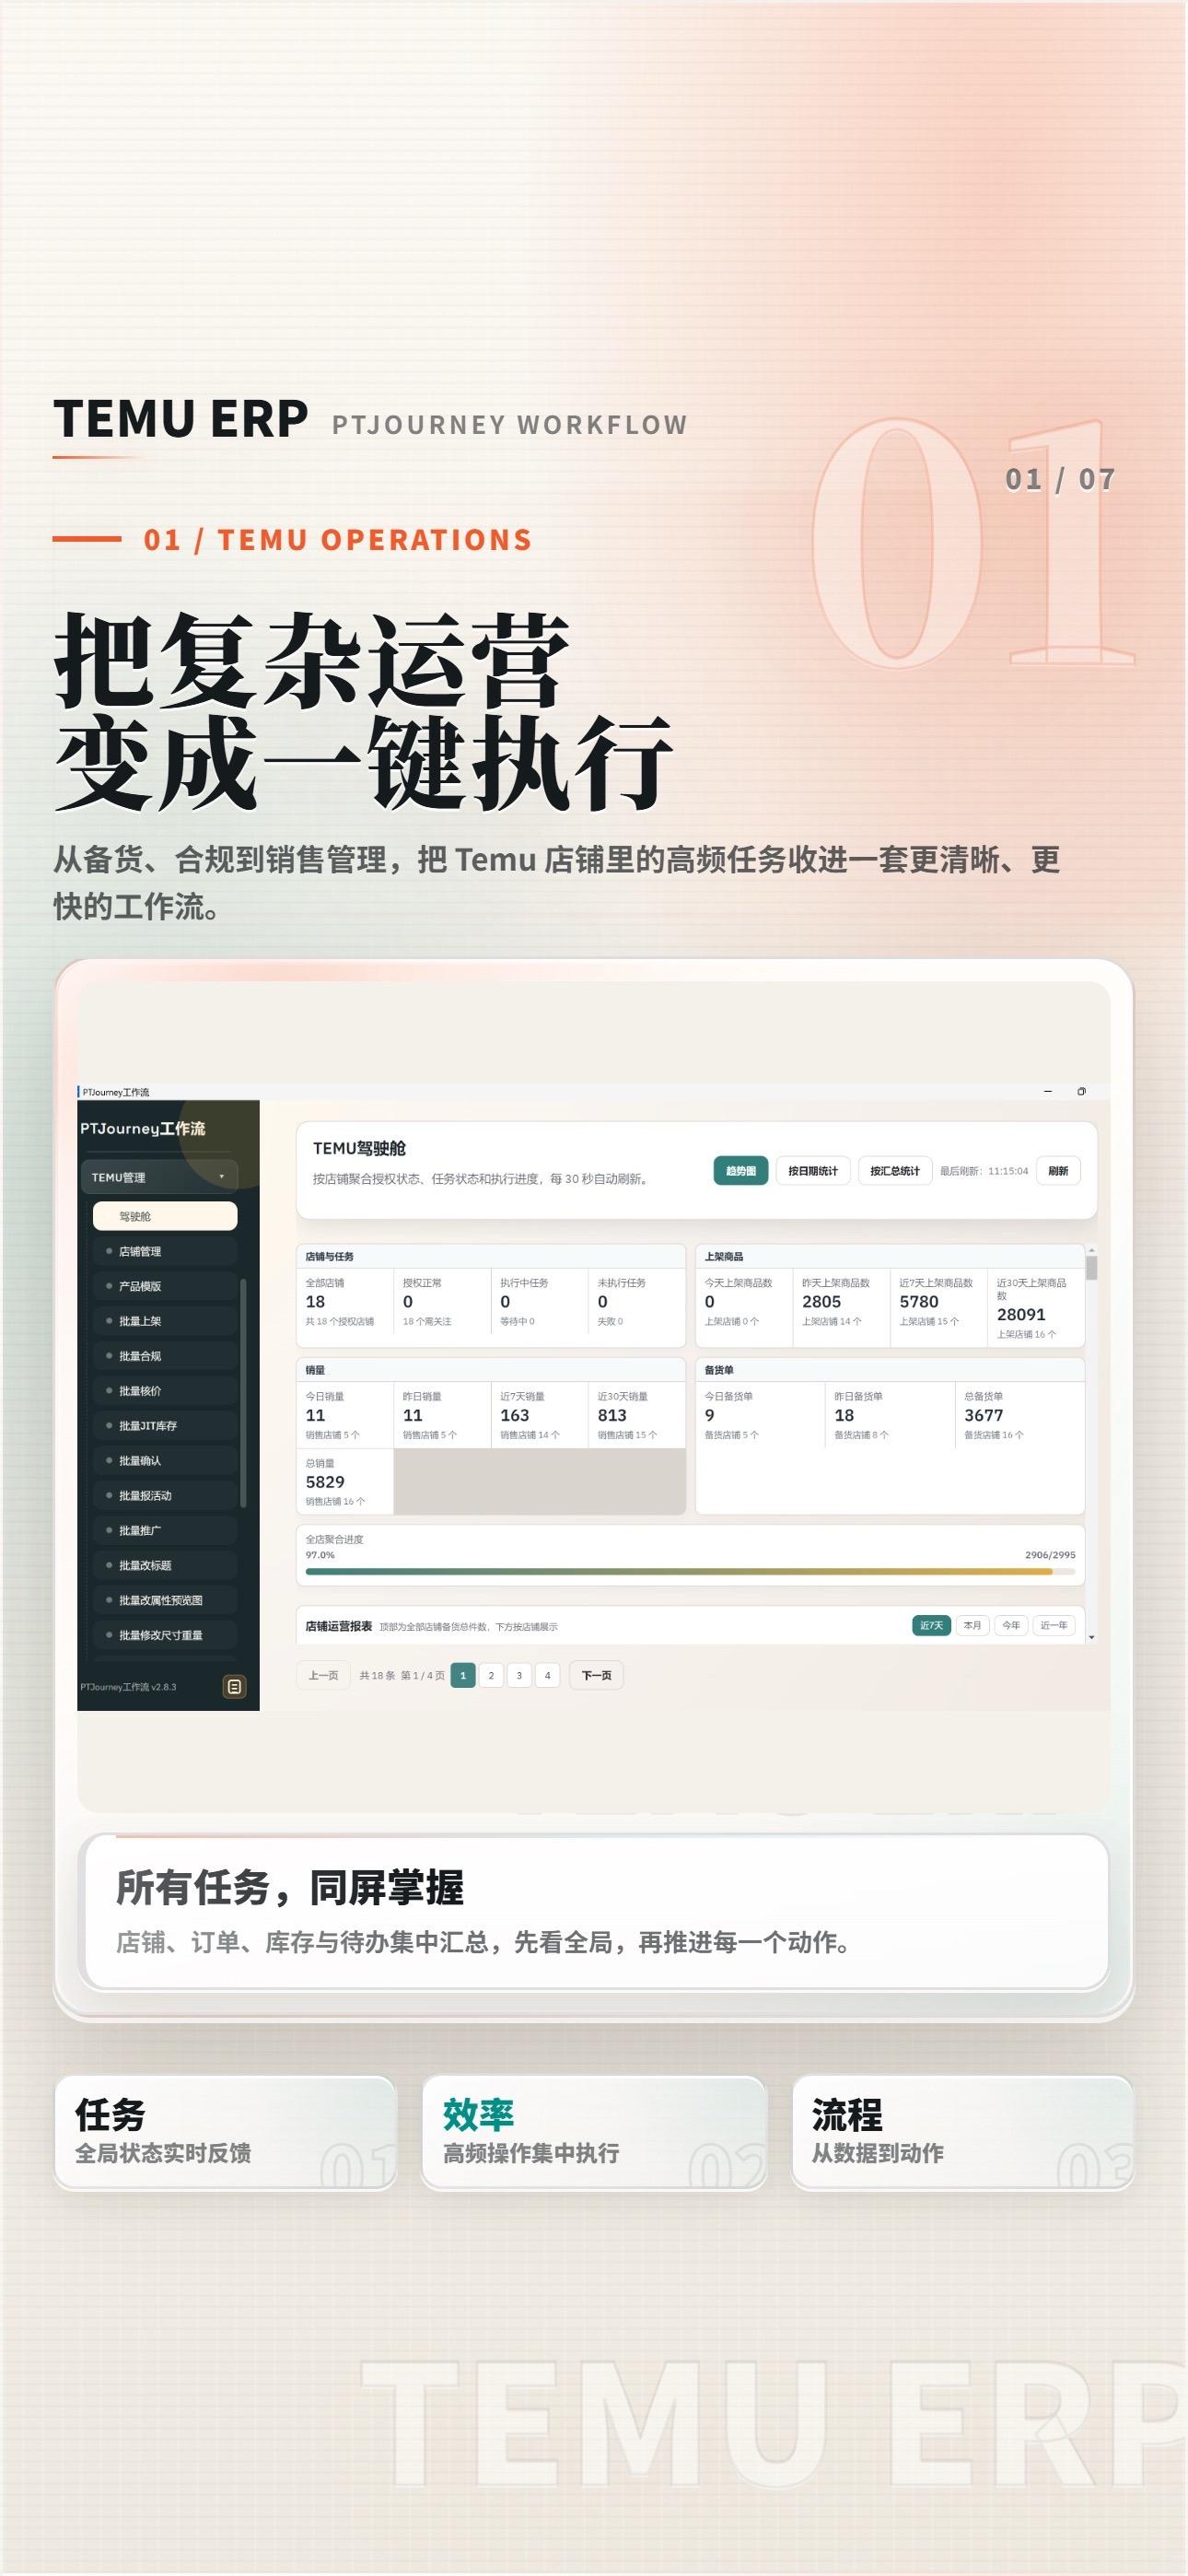Switch to 按日期统计 view
The image size is (1188, 2576).
coord(813,1171)
